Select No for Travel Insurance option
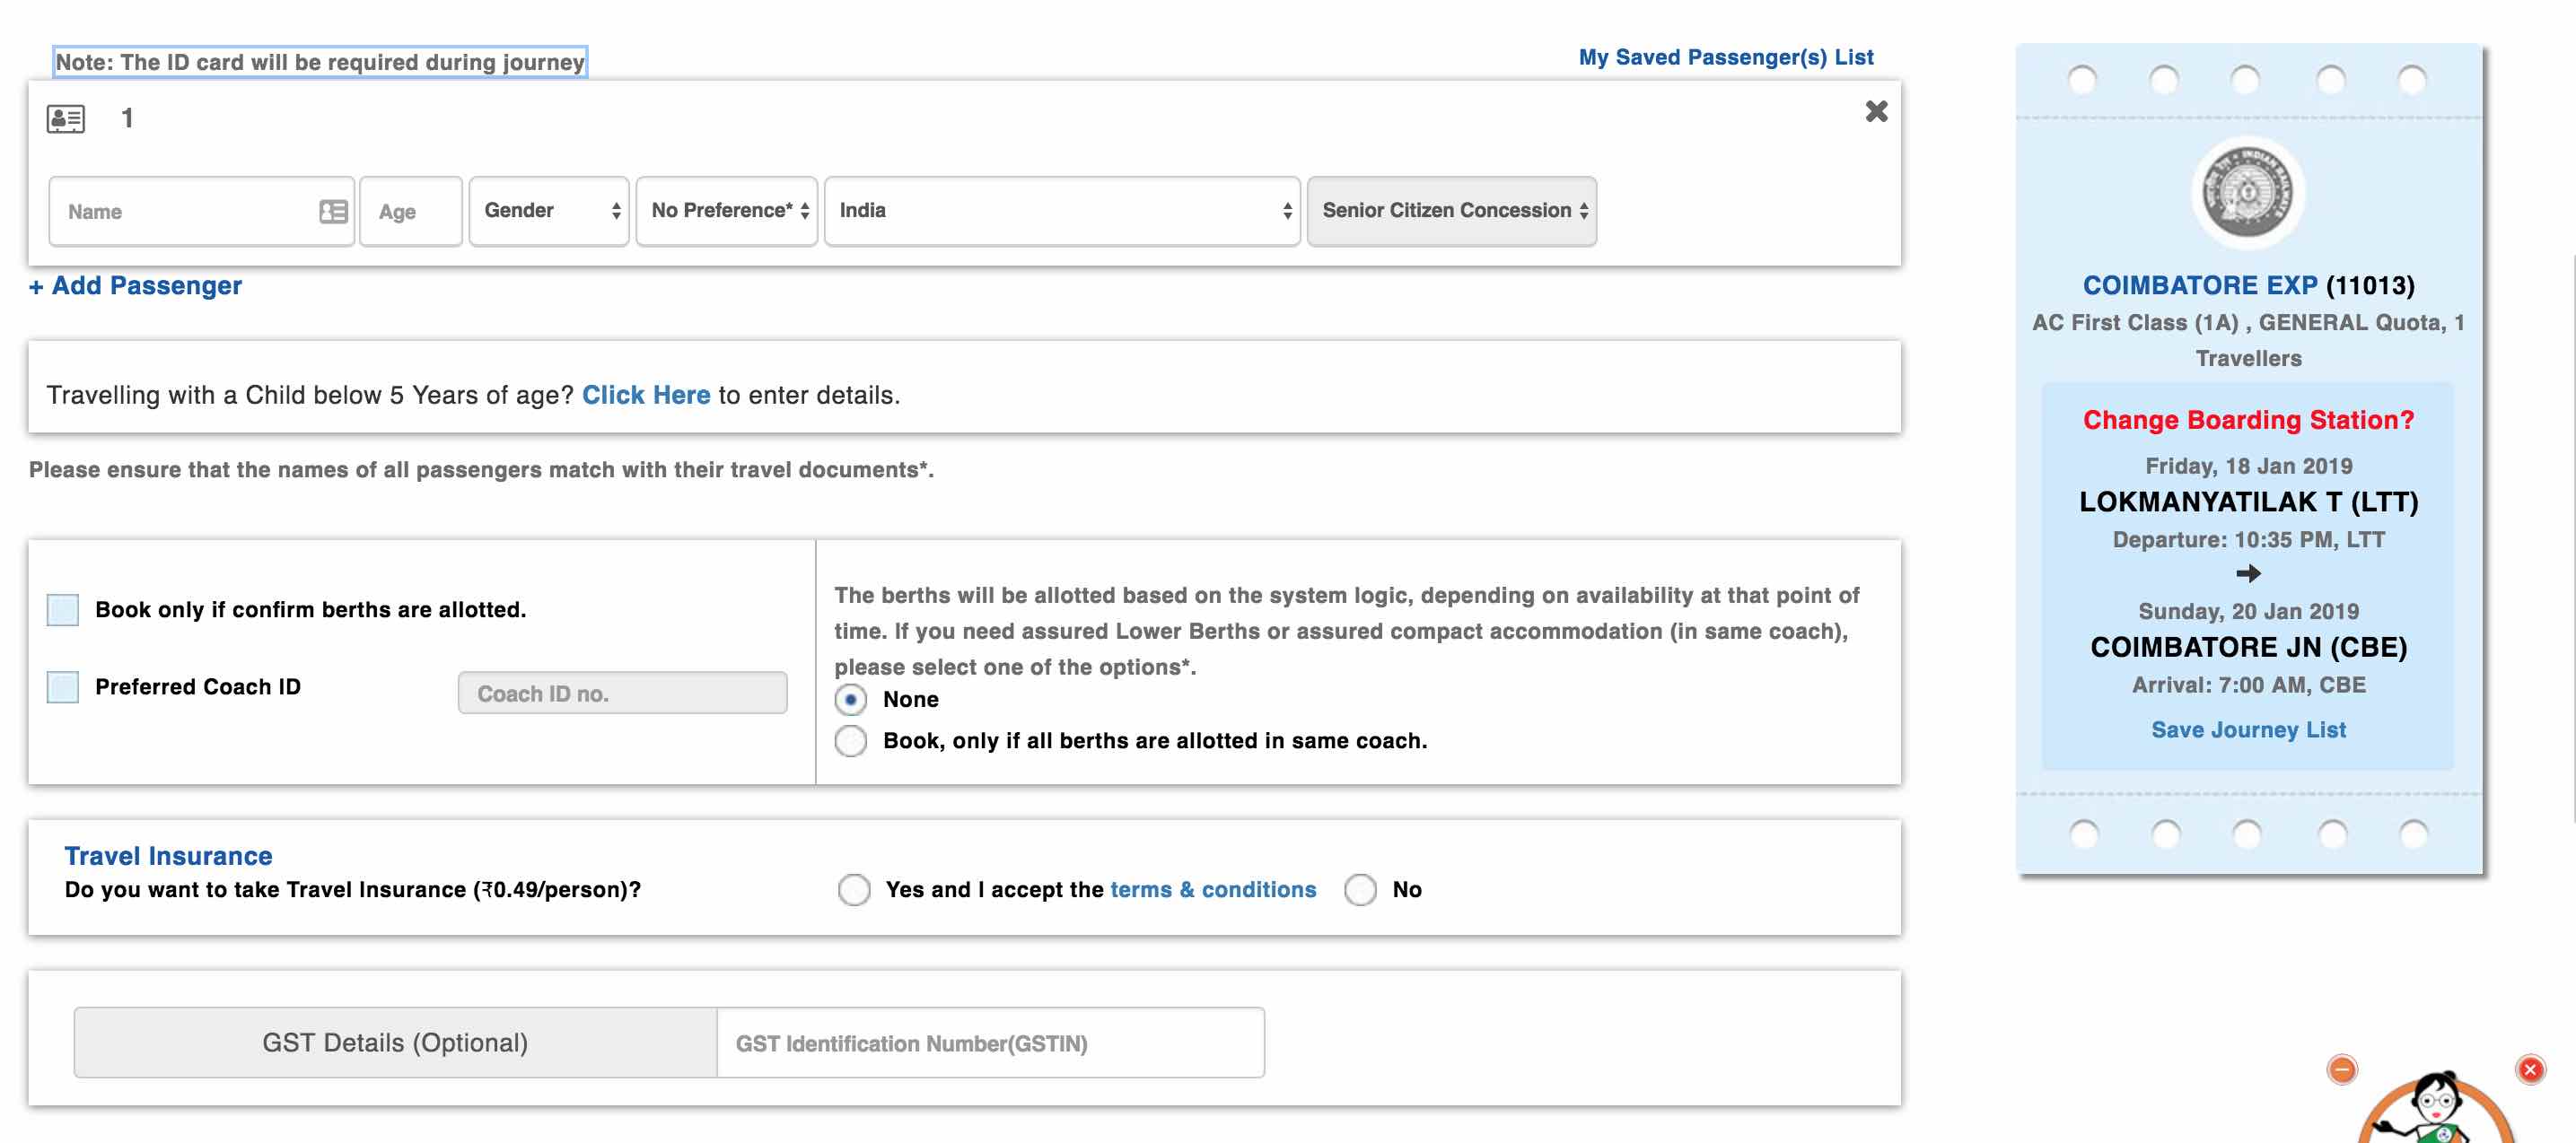The image size is (2576, 1143). click(1361, 888)
